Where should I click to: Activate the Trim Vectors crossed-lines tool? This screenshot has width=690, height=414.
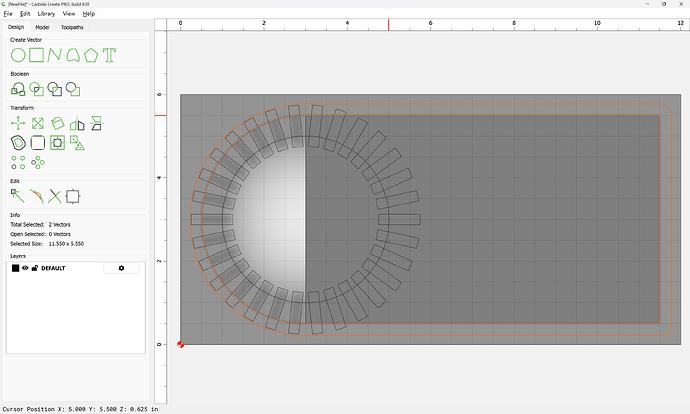coord(55,196)
